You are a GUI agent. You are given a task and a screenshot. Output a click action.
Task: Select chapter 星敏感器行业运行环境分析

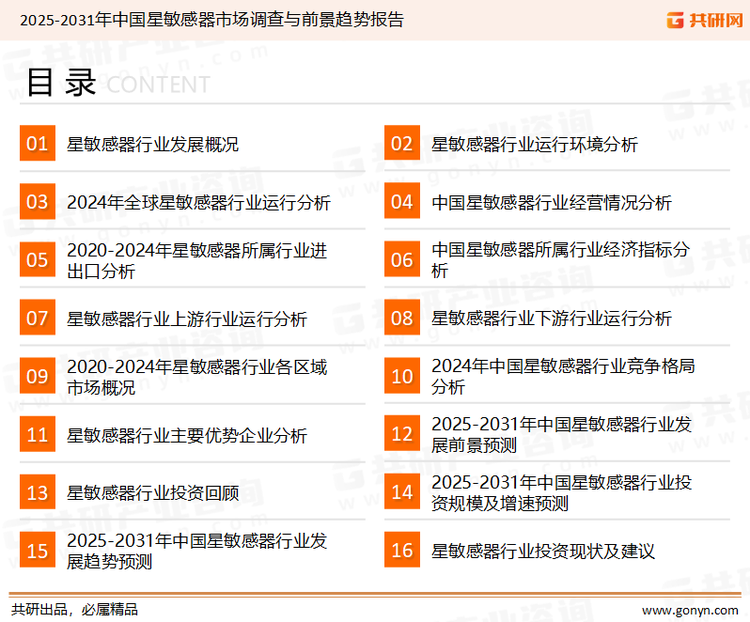click(x=535, y=144)
